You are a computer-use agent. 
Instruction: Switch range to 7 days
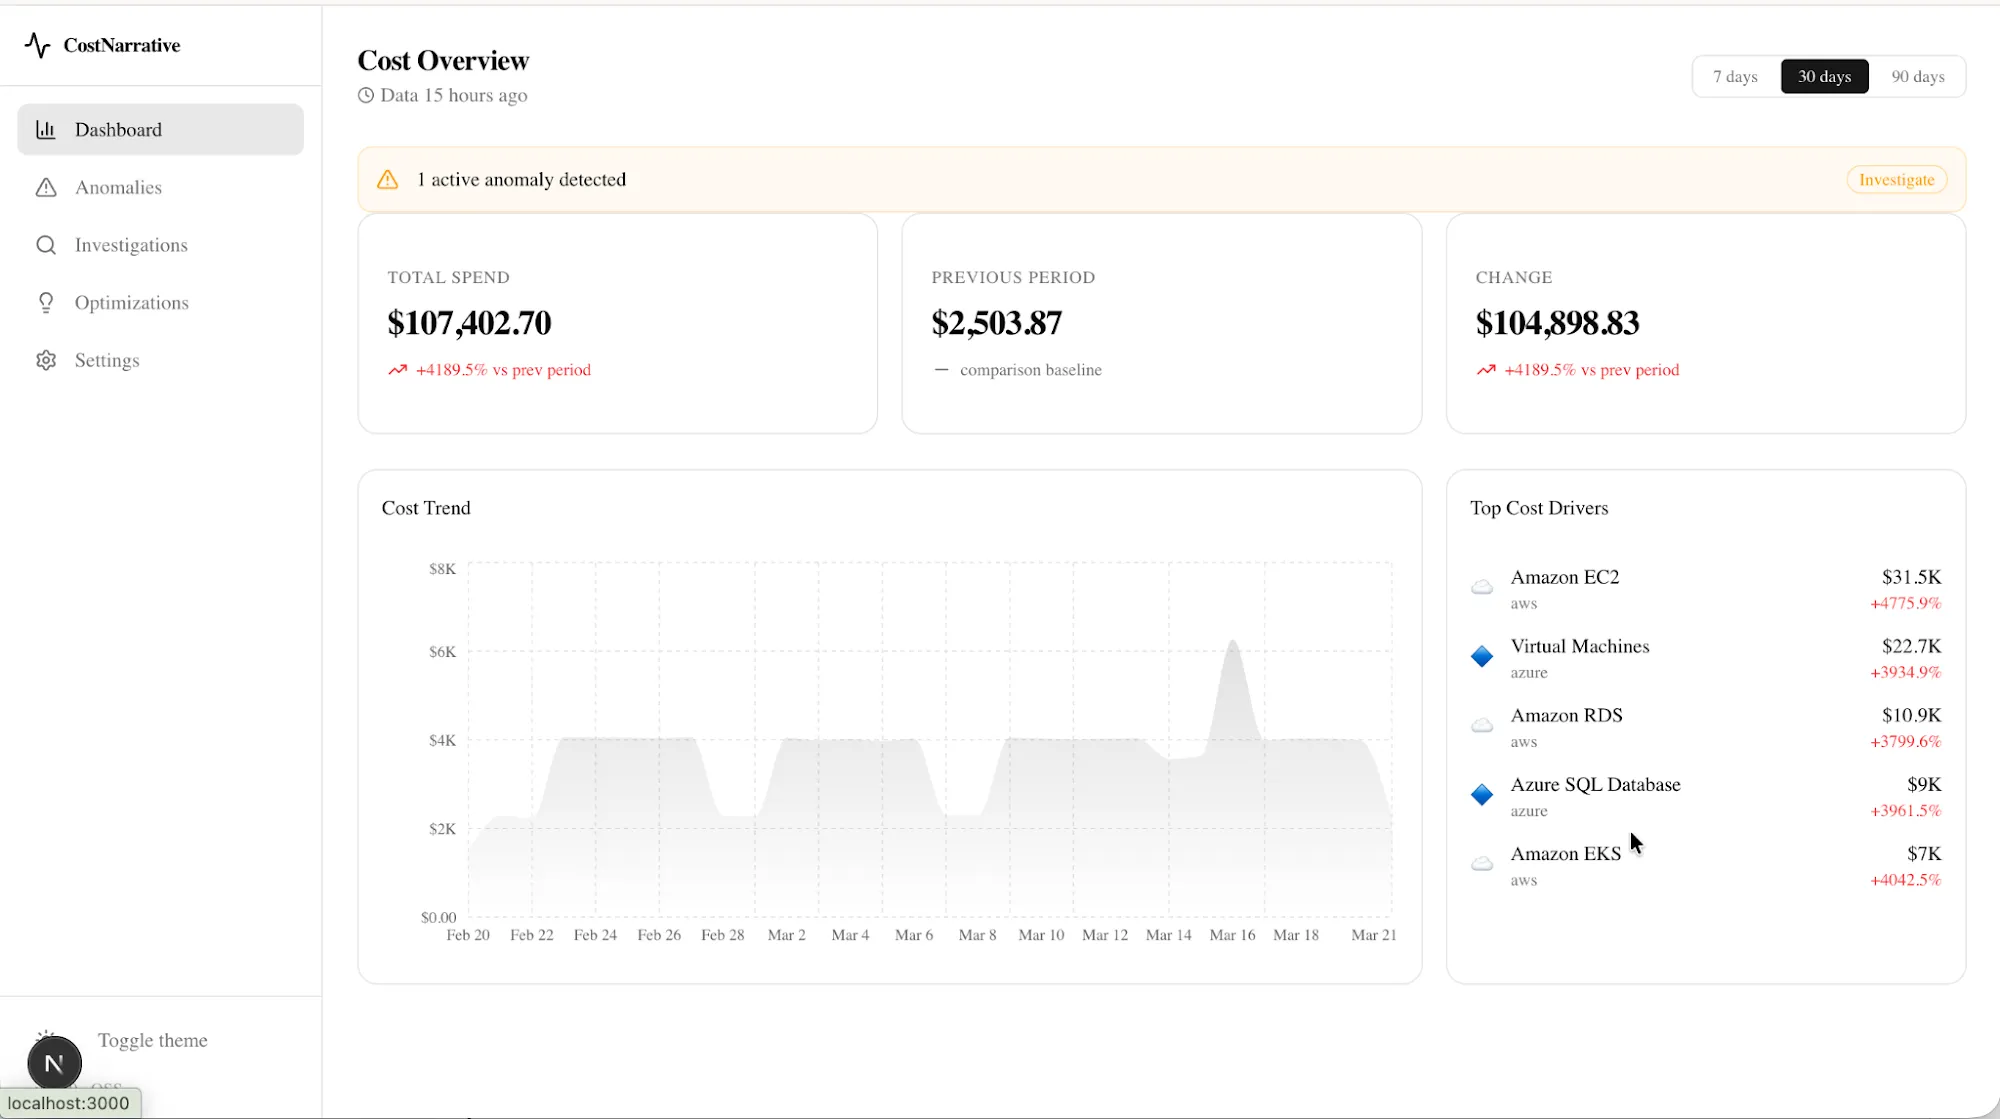(x=1735, y=77)
